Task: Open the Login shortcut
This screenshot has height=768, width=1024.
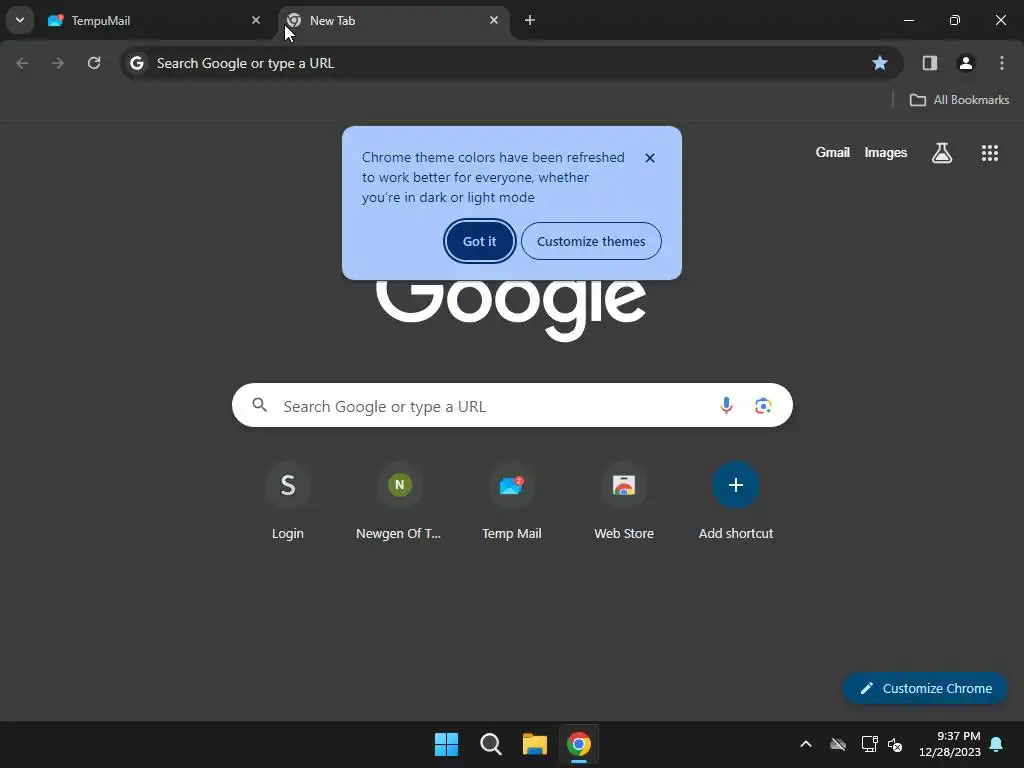Action: click(x=288, y=501)
